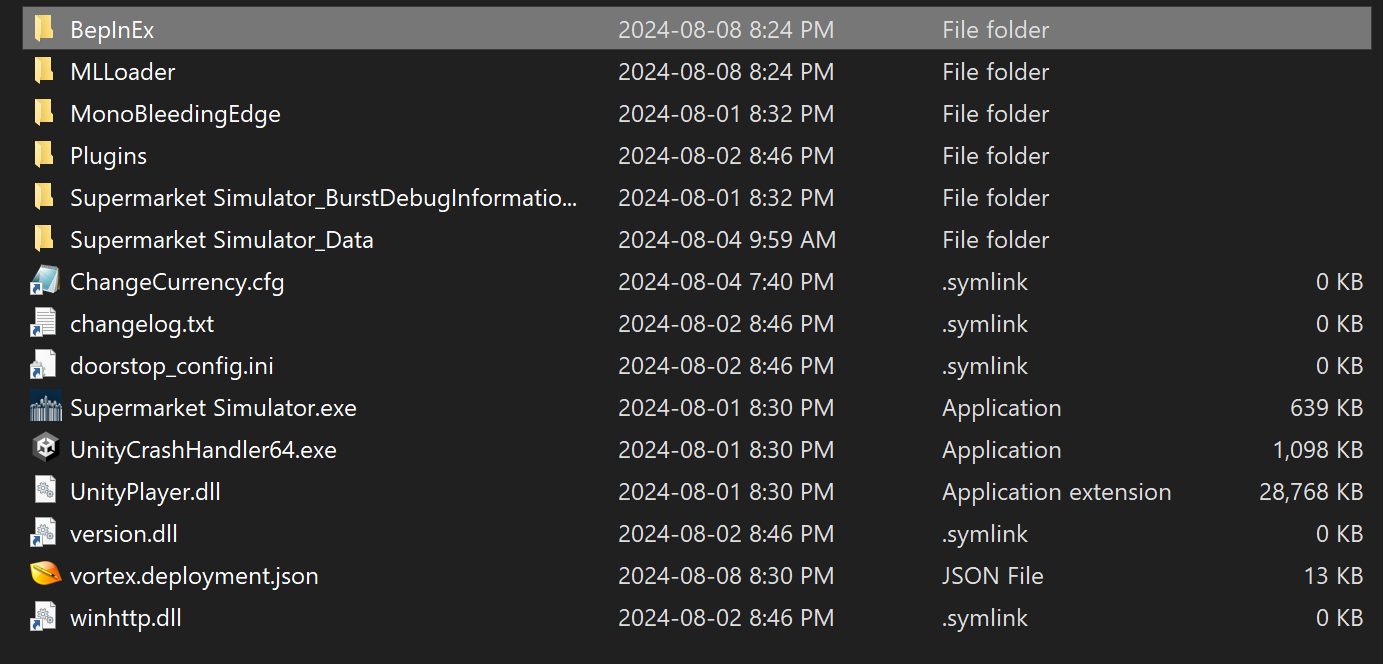The height and width of the screenshot is (664, 1383).
Task: Select the Plugins folder name
Action: [x=108, y=156]
